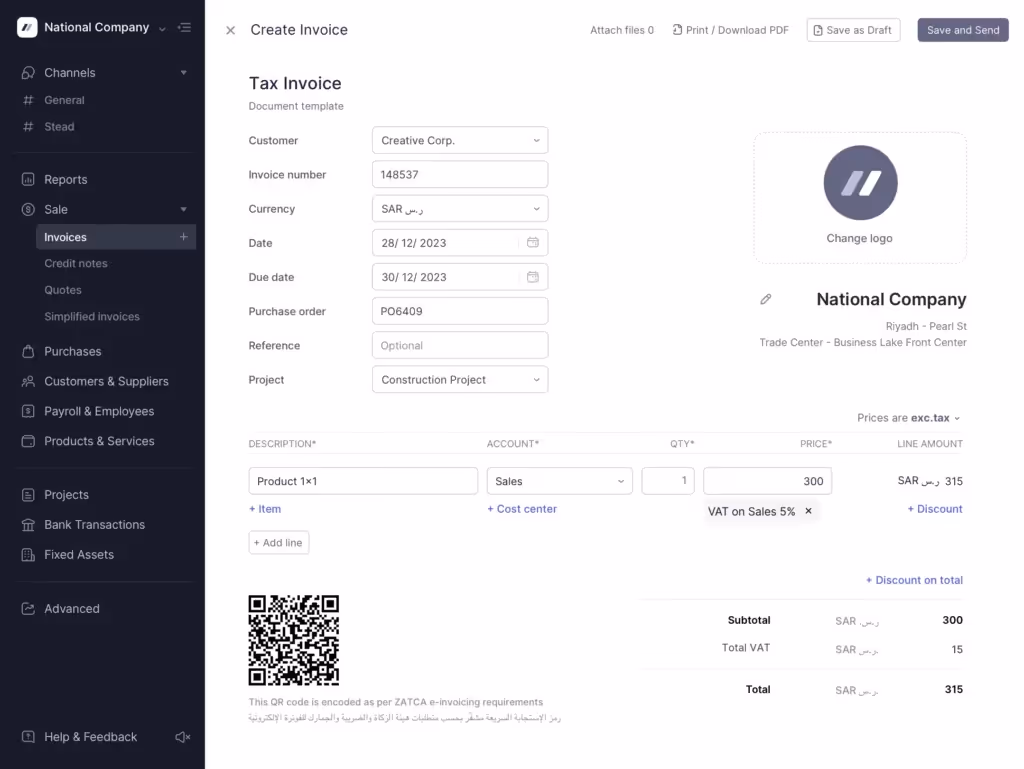The height and width of the screenshot is (769, 1024).
Task: Click the VAT on Sales 5% label
Action: point(752,511)
